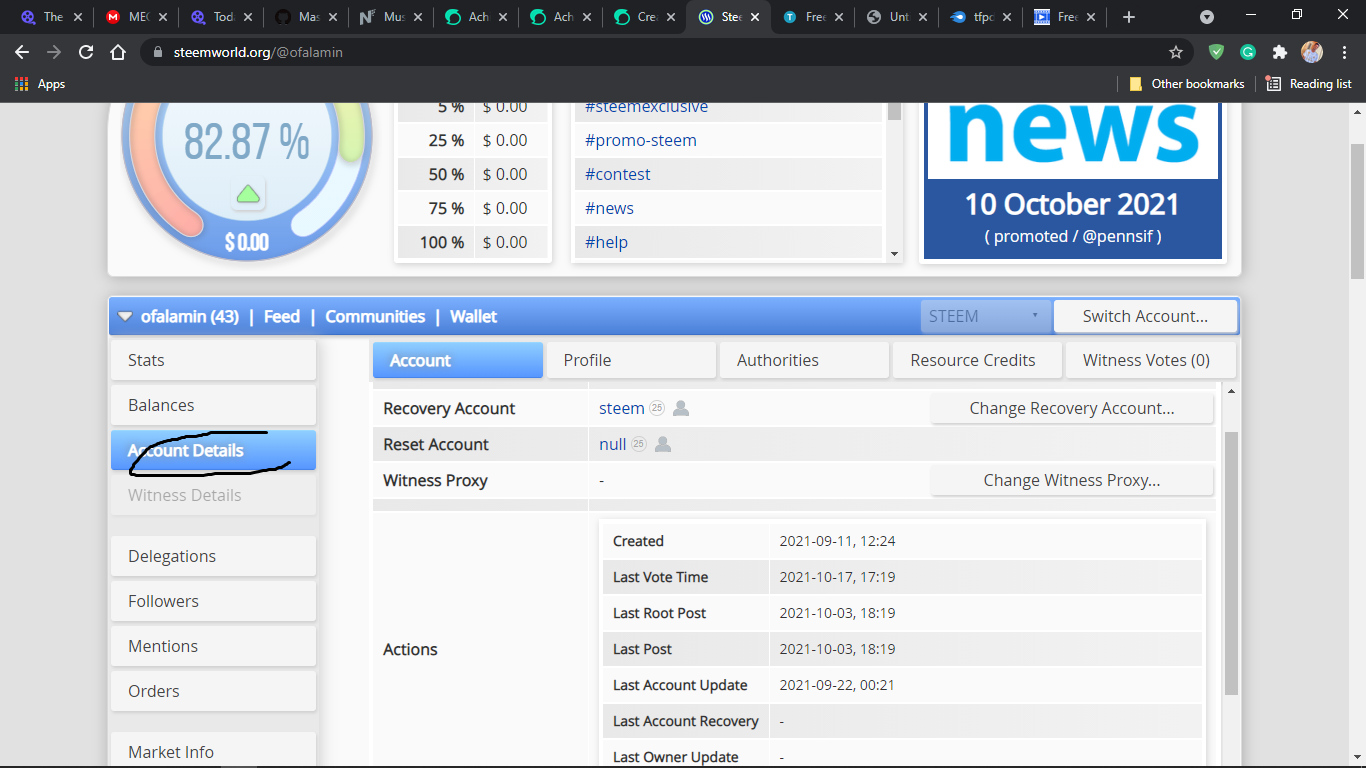Click the green voting power up arrow
The image size is (1366, 768).
pyautogui.click(x=248, y=193)
